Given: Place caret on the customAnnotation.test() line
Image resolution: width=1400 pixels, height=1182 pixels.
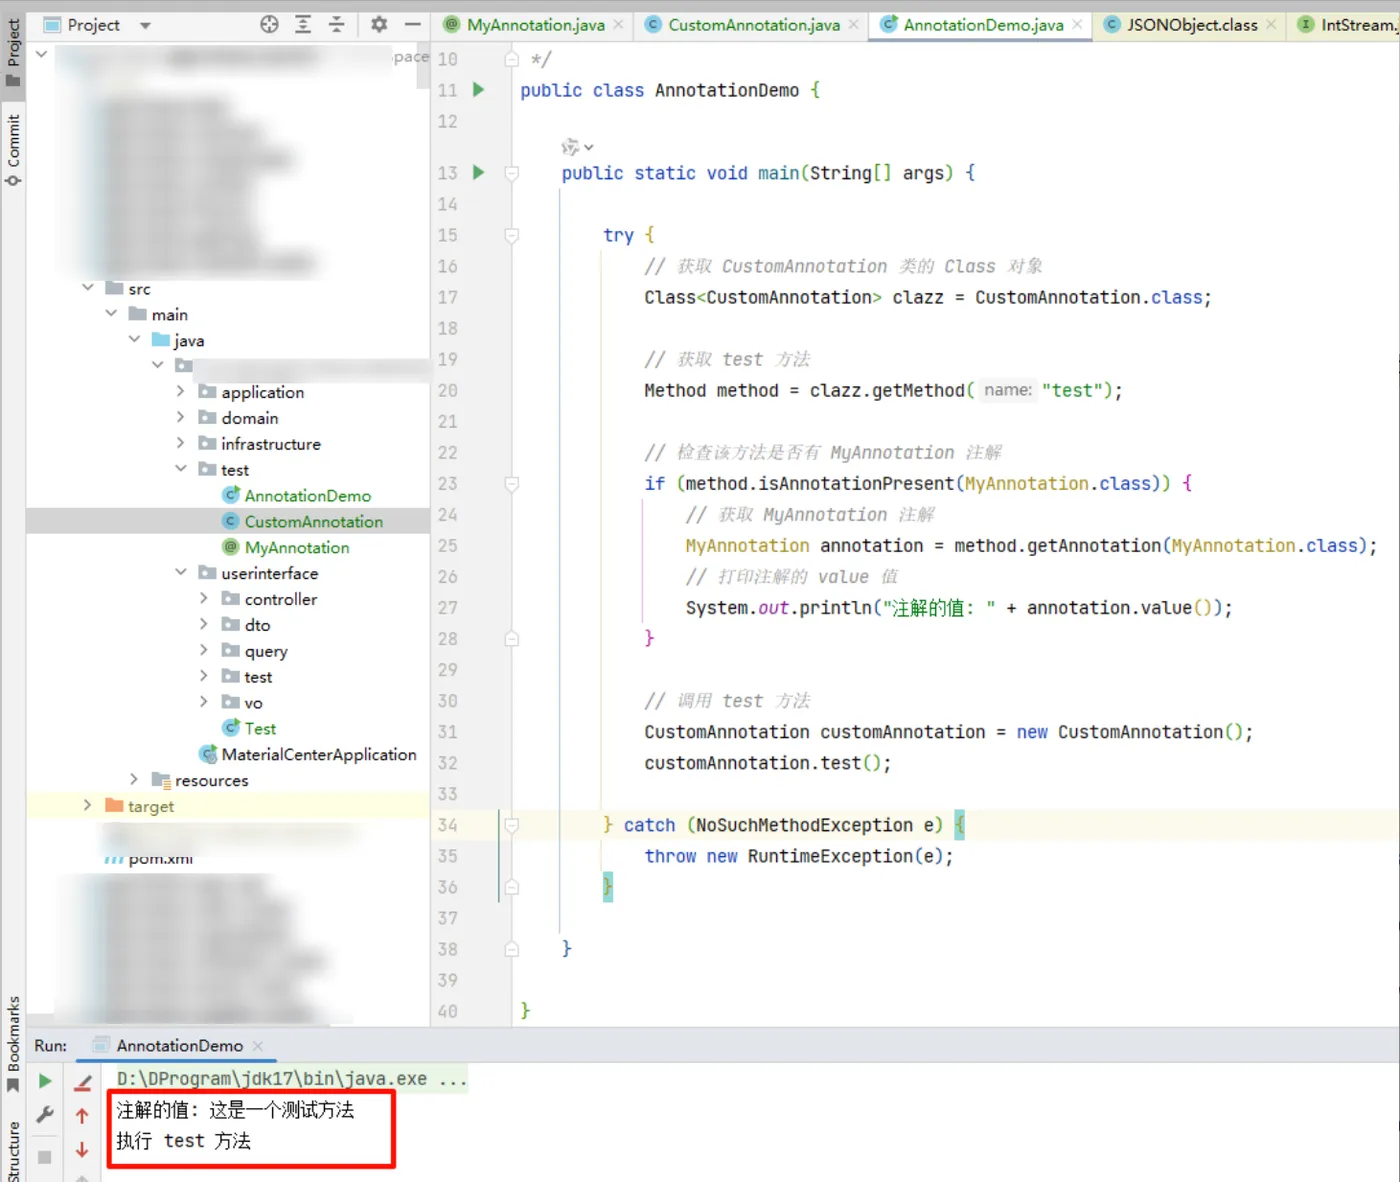Looking at the screenshot, I should [x=767, y=763].
